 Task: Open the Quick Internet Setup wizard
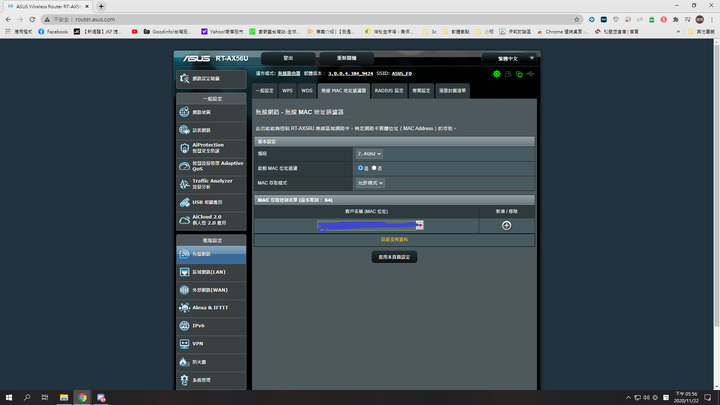211,79
